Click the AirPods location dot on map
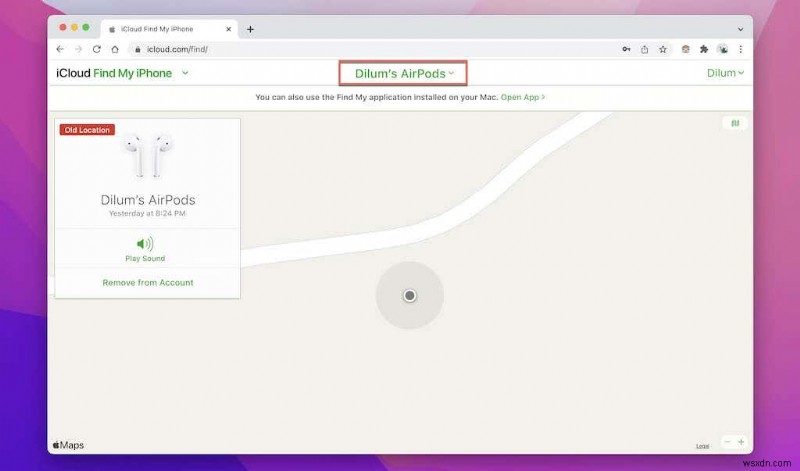The height and width of the screenshot is (471, 800). pyautogui.click(x=410, y=295)
